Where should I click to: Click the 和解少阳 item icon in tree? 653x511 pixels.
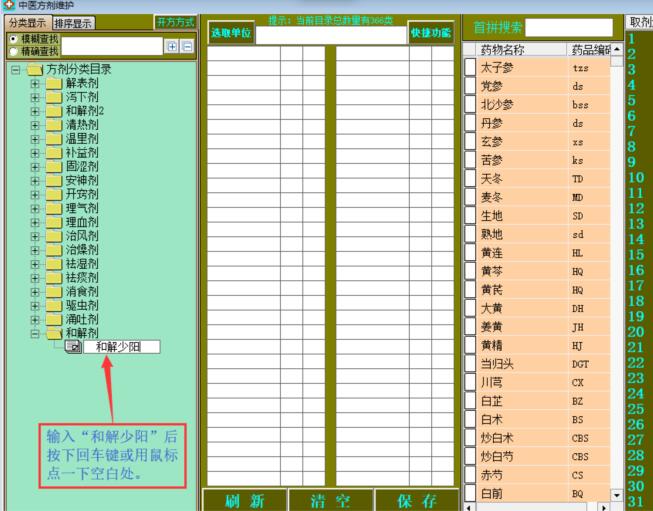point(72,347)
